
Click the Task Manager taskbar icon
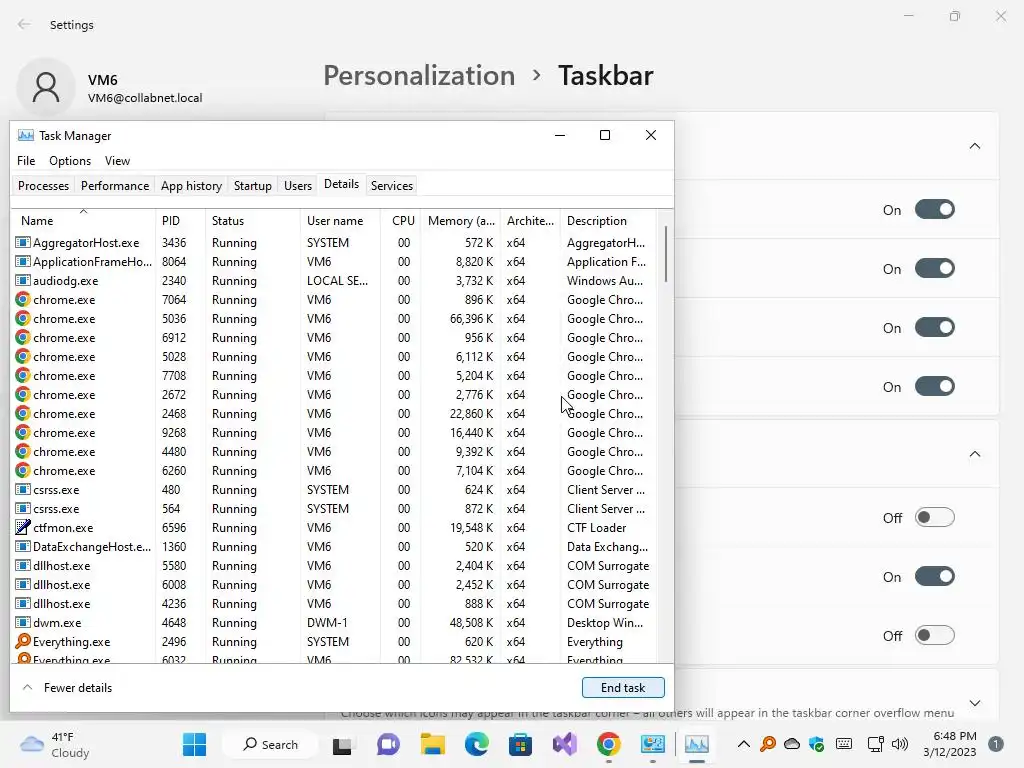click(697, 744)
